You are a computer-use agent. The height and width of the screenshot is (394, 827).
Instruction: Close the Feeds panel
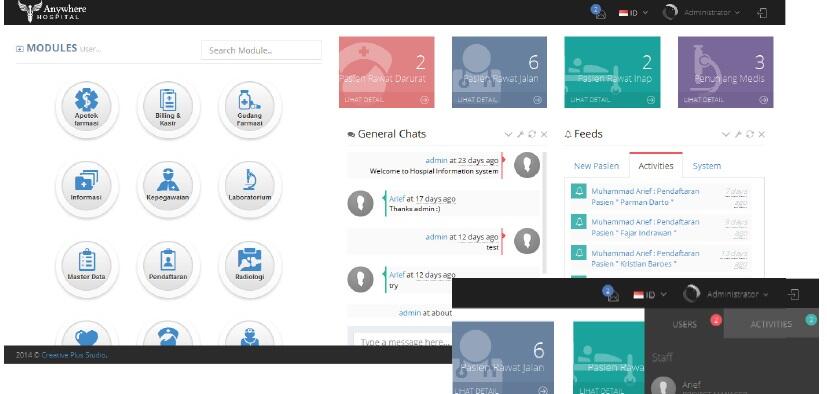click(x=762, y=134)
